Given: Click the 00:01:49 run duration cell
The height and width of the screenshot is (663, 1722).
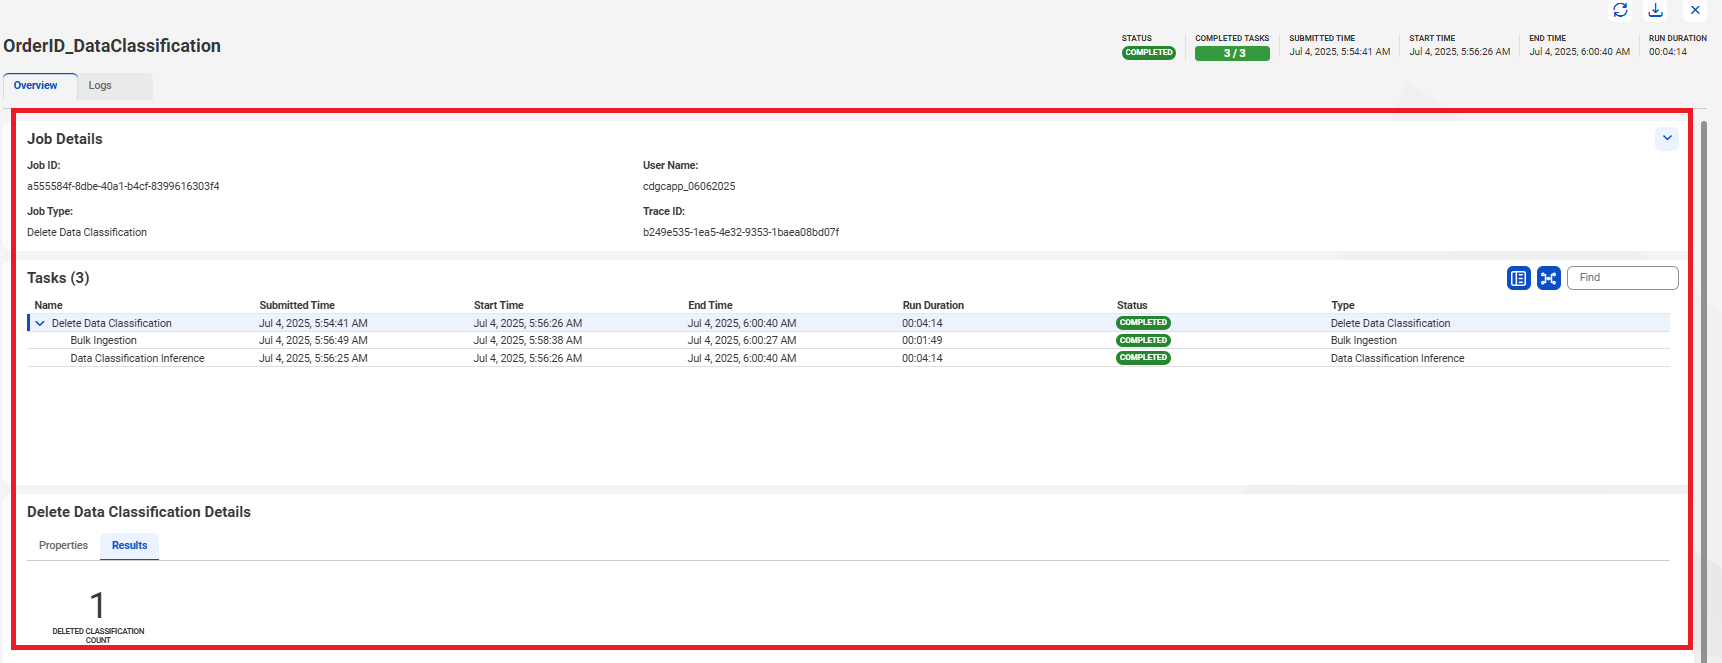Looking at the screenshot, I should pyautogui.click(x=922, y=340).
